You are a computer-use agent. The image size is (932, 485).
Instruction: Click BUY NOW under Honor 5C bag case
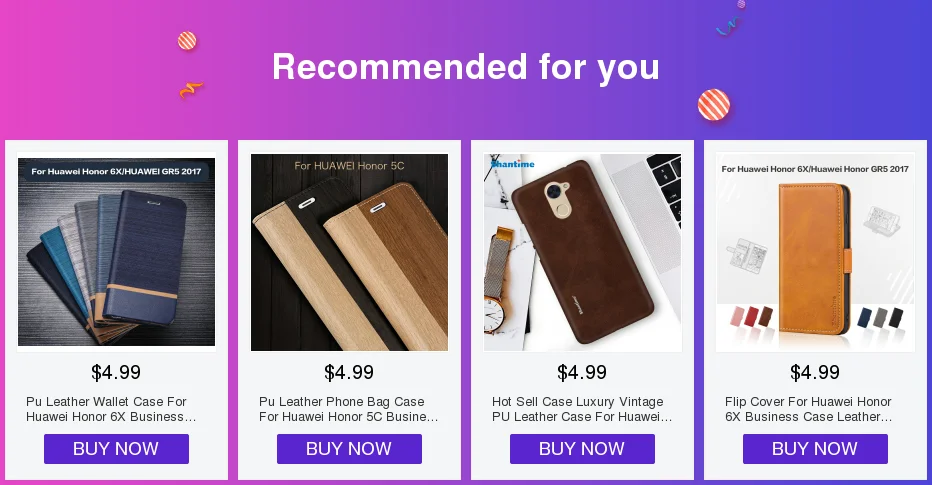[350, 449]
